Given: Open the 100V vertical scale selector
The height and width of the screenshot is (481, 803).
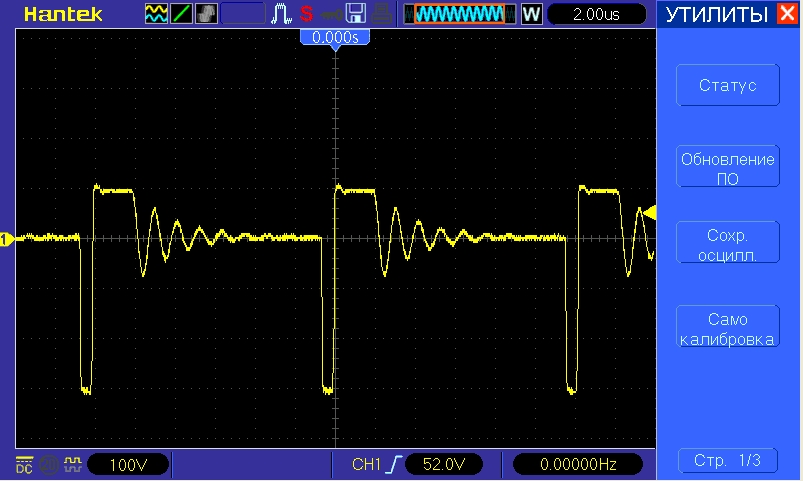Looking at the screenshot, I should pyautogui.click(x=128, y=465).
